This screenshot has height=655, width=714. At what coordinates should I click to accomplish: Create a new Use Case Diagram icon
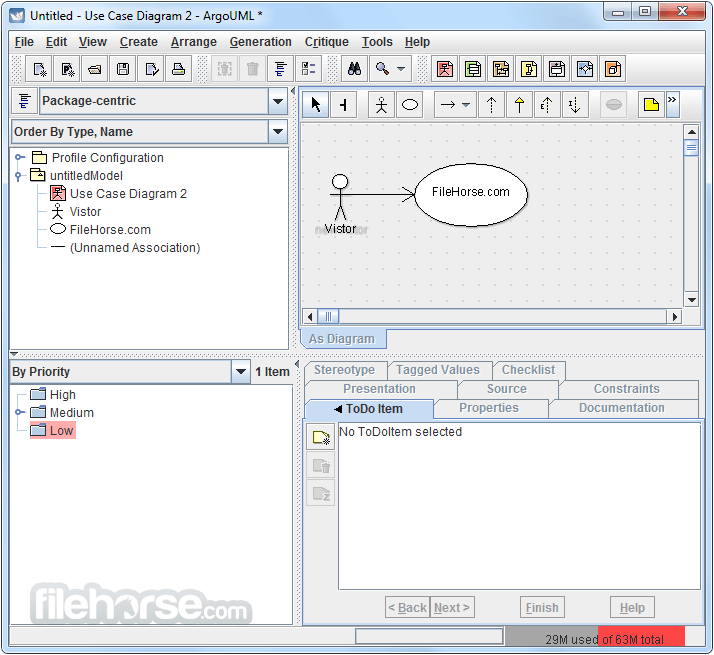coord(445,69)
